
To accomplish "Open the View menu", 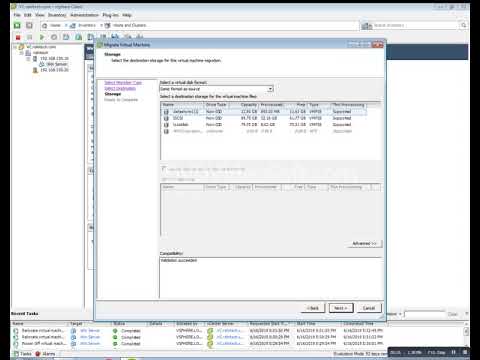I will [x=40, y=15].
